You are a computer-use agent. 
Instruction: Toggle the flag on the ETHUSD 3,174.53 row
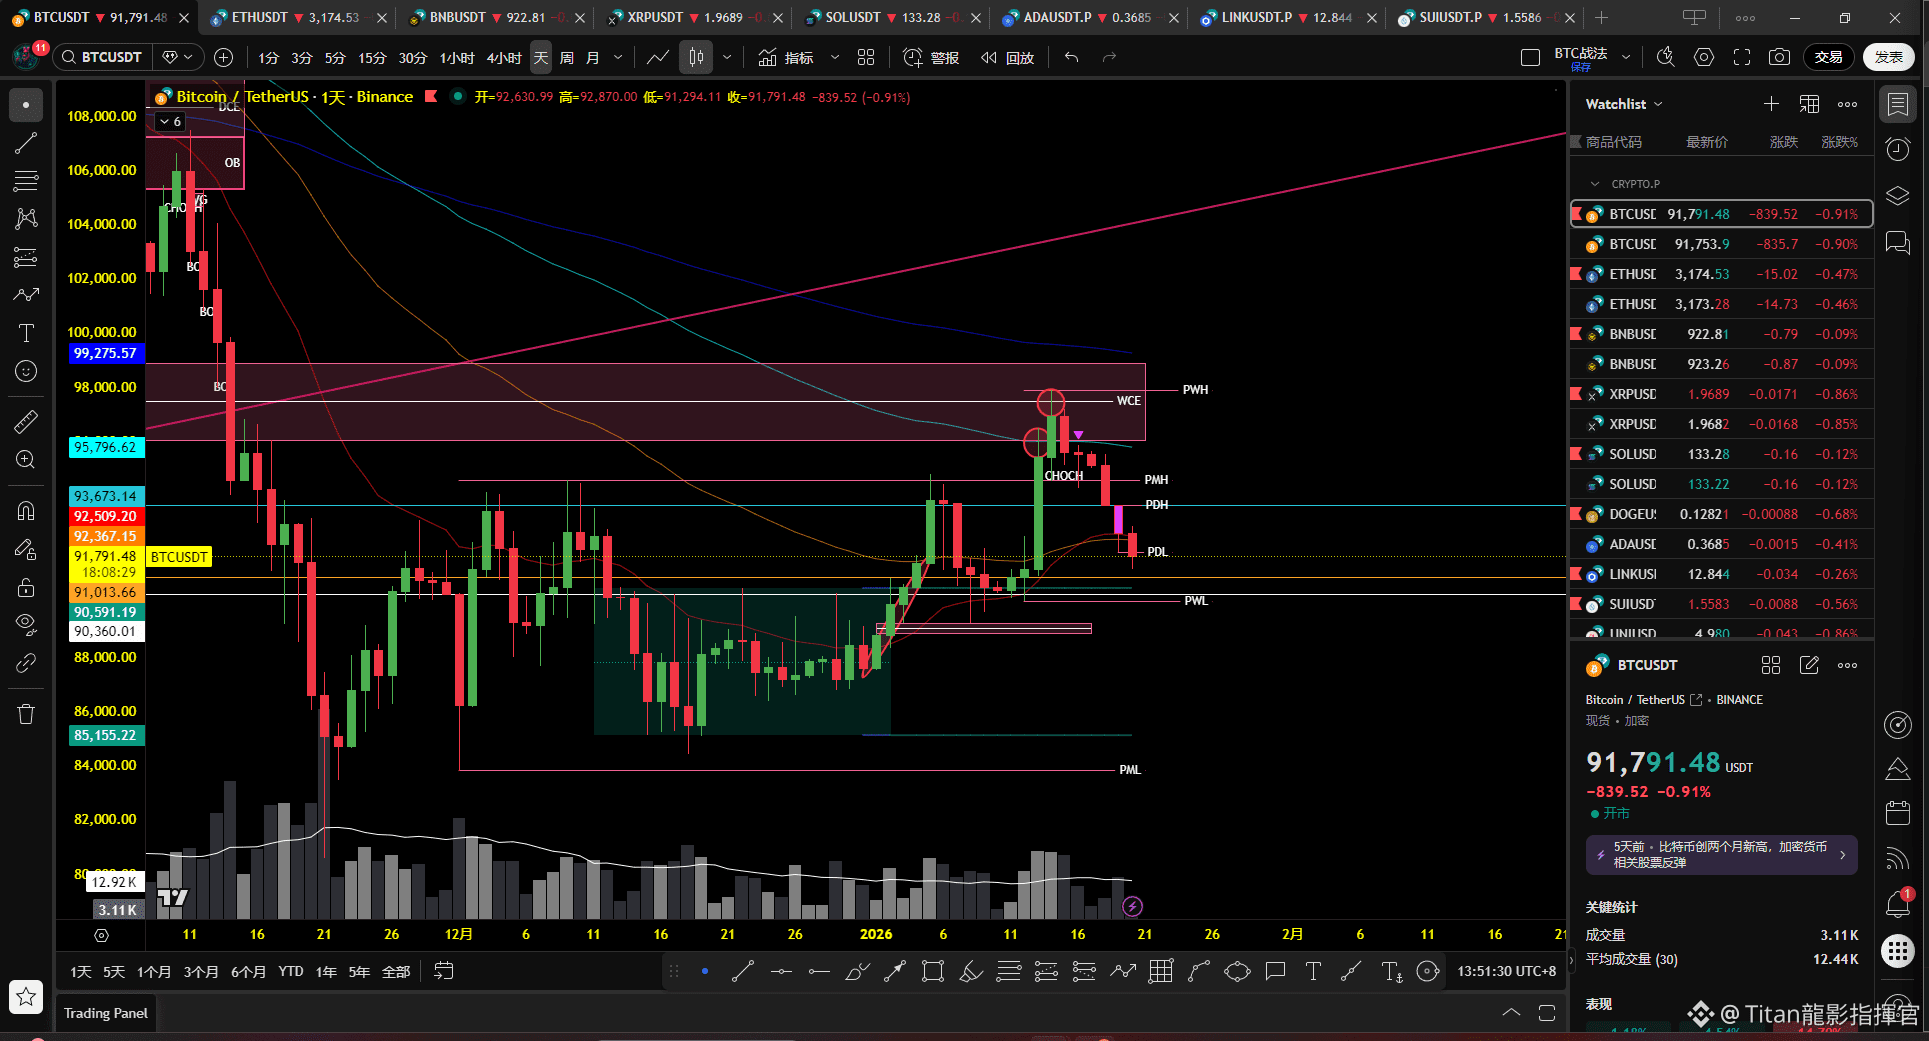click(x=1576, y=274)
